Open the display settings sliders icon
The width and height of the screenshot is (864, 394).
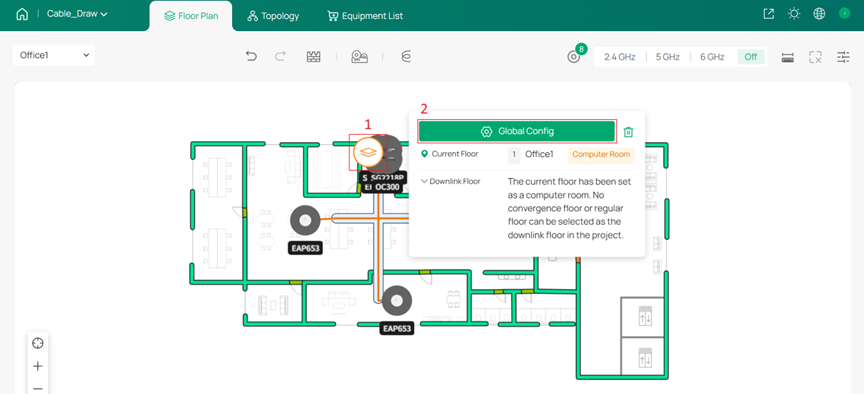pyautogui.click(x=843, y=57)
